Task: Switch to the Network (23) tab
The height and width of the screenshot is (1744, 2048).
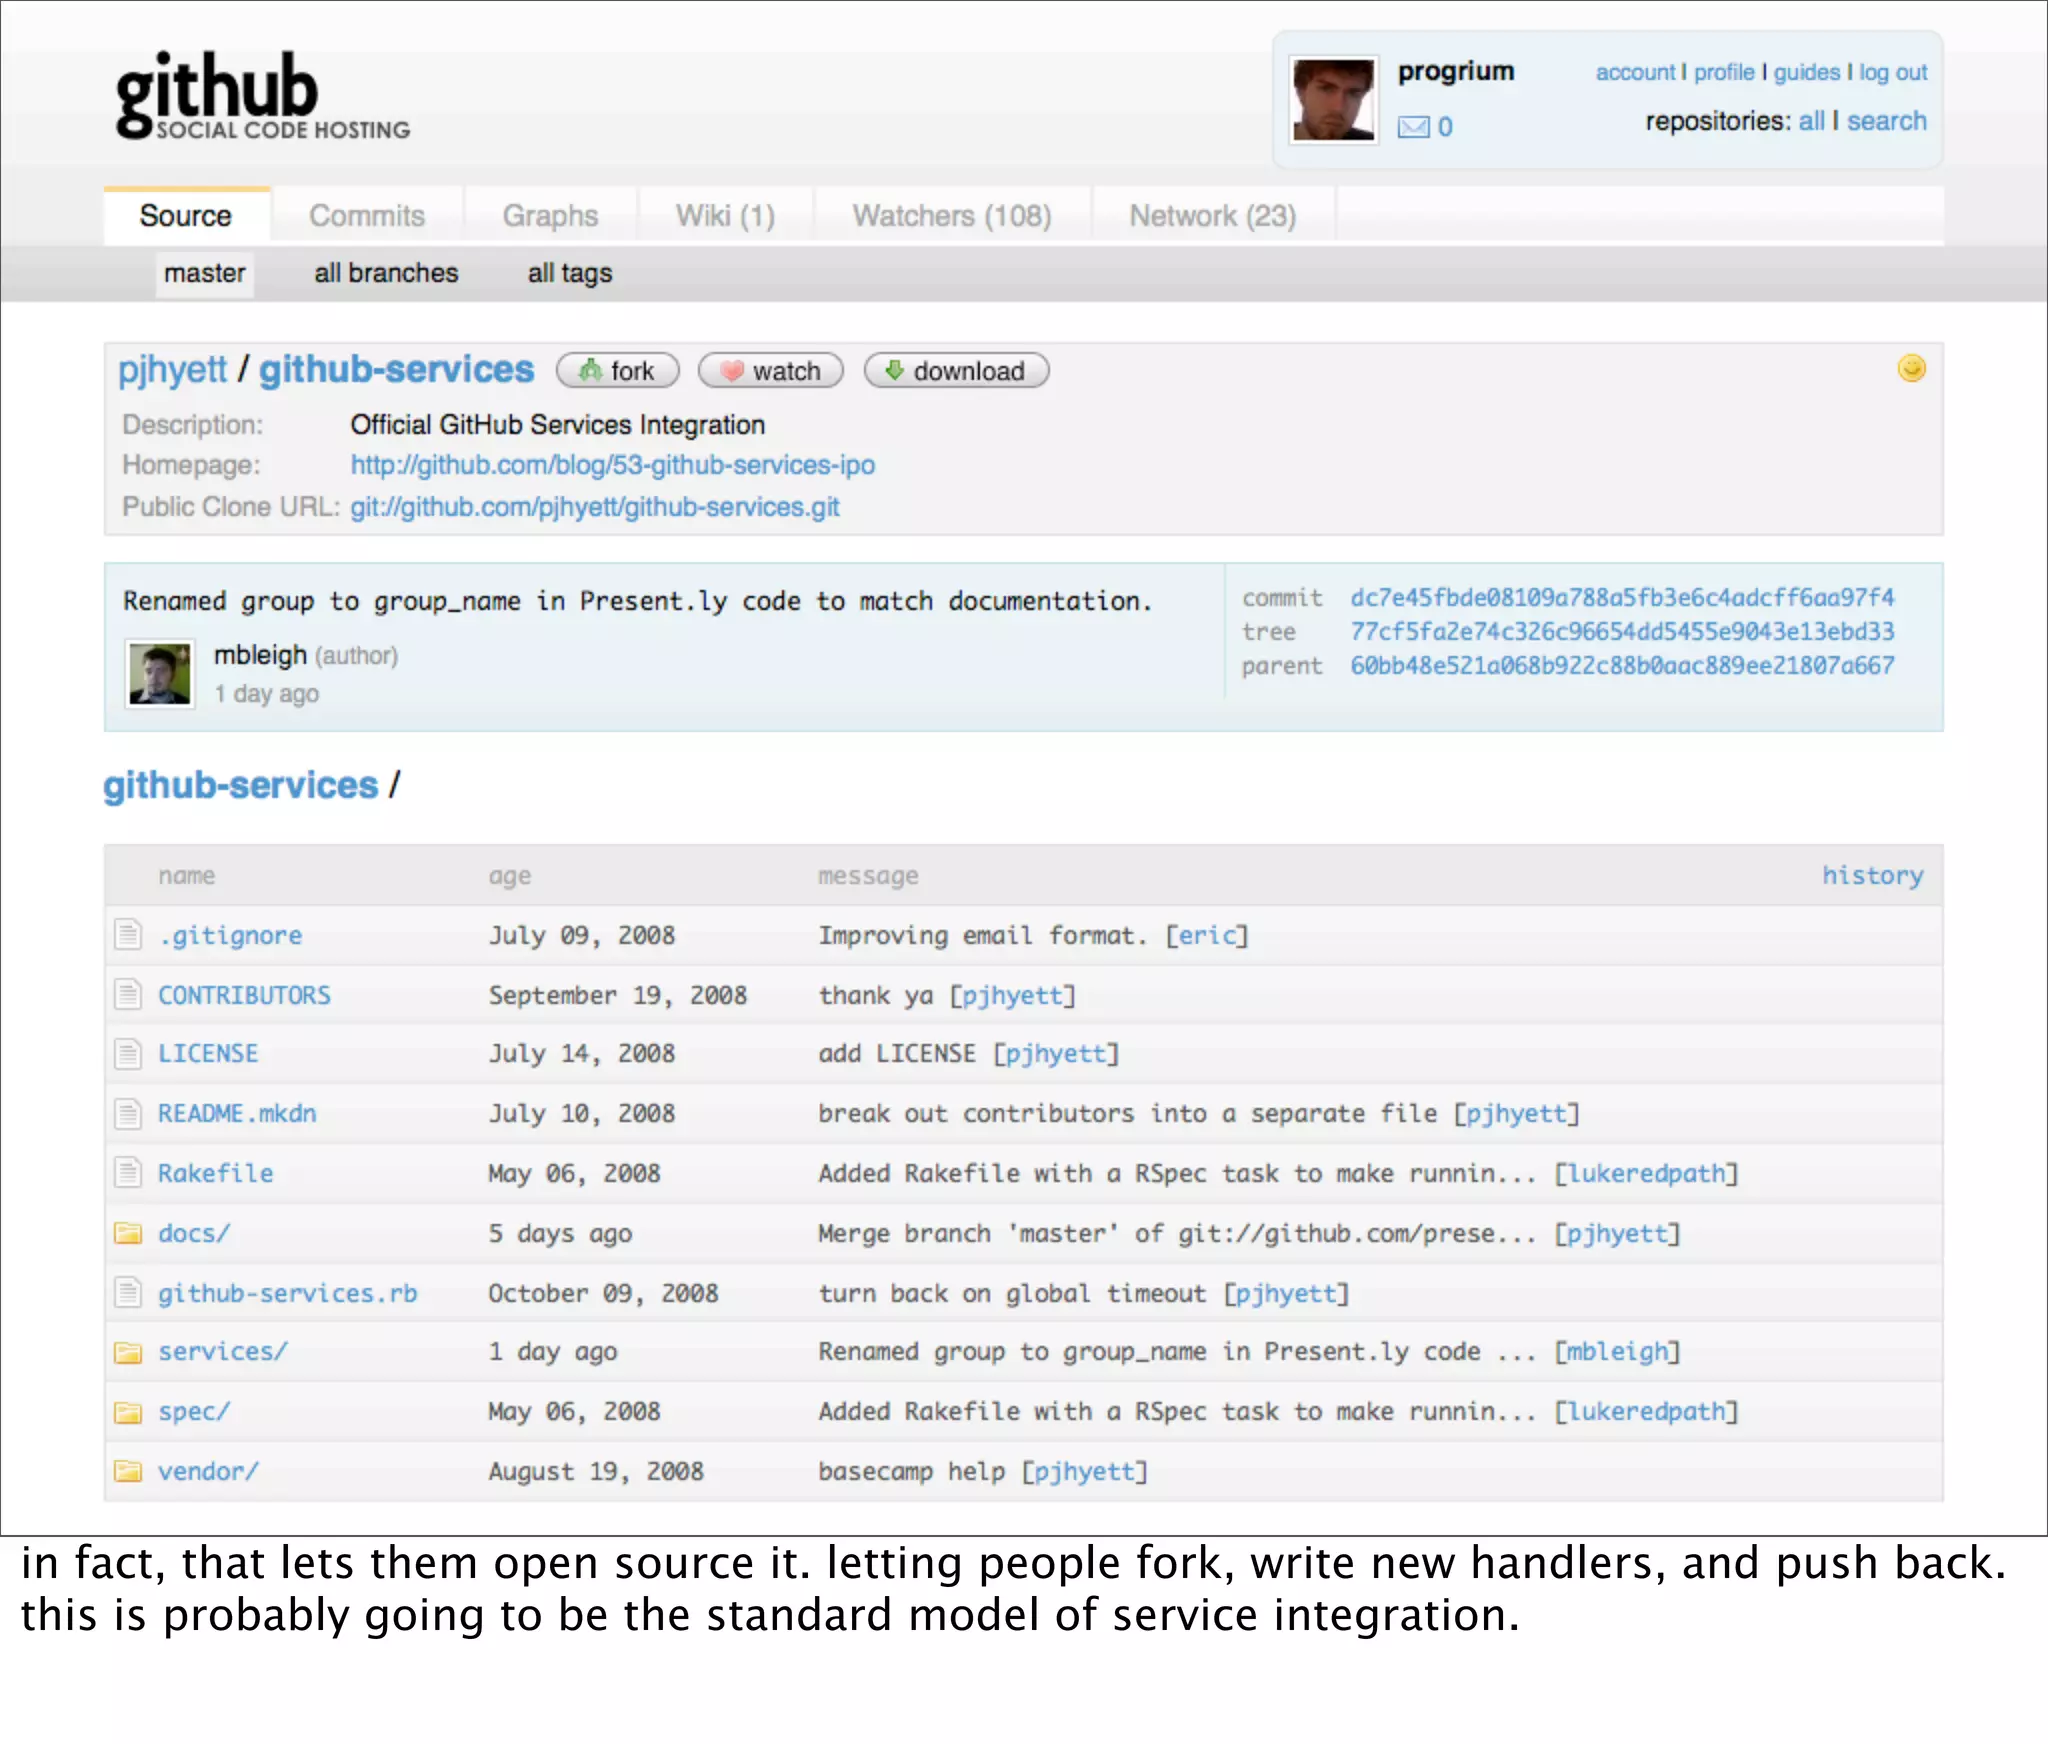Action: (x=1212, y=216)
